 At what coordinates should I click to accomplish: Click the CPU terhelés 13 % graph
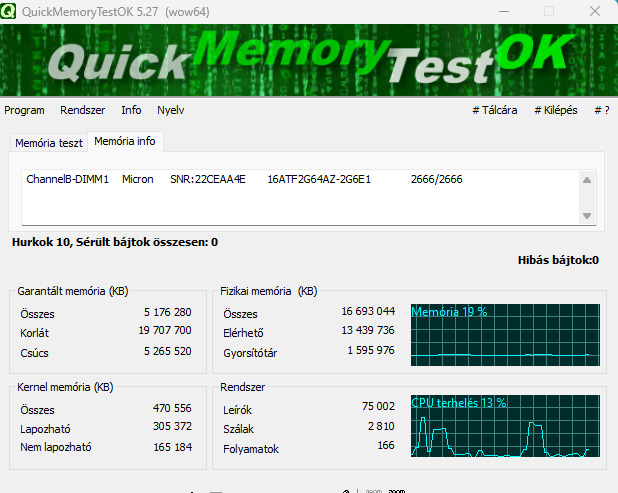click(505, 426)
